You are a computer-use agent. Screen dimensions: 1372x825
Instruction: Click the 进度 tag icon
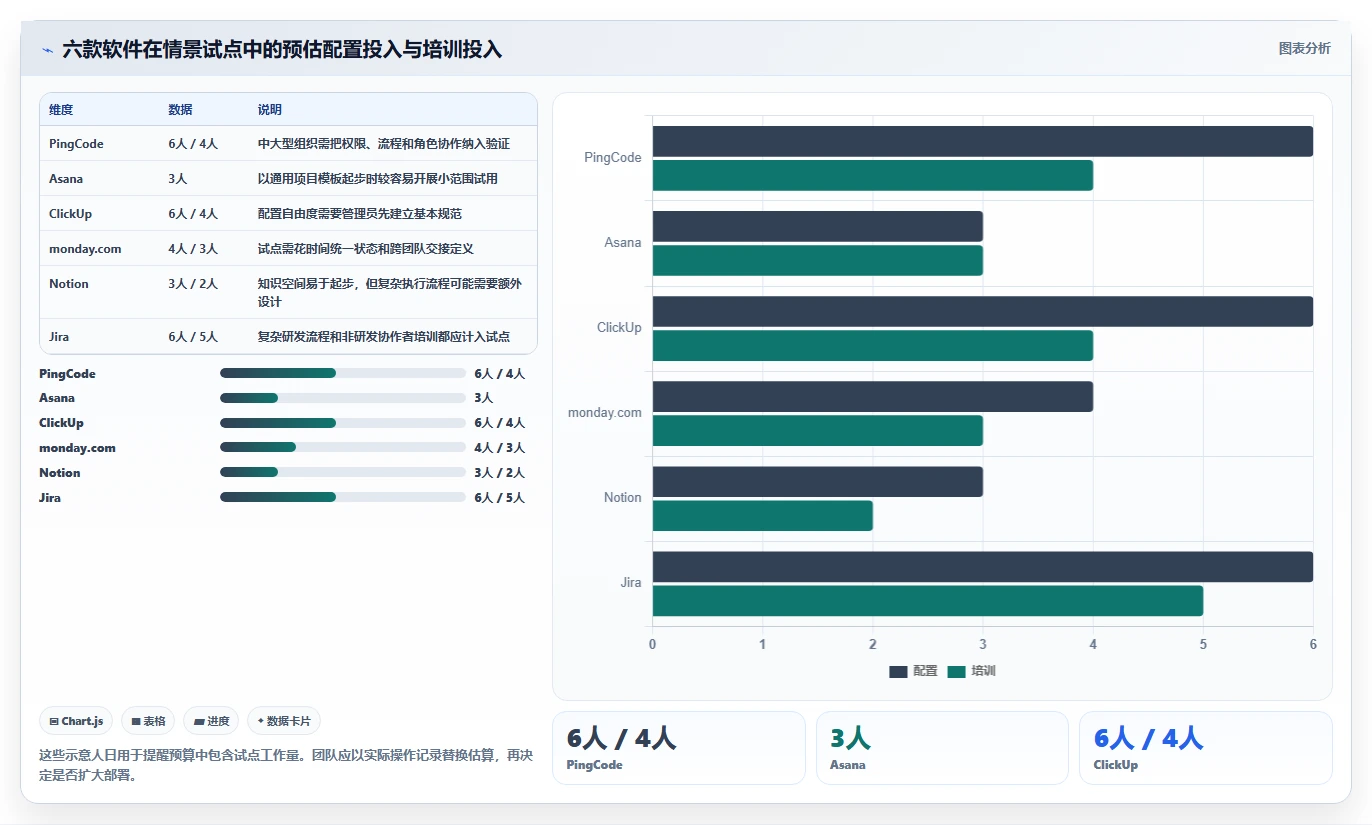tap(199, 722)
